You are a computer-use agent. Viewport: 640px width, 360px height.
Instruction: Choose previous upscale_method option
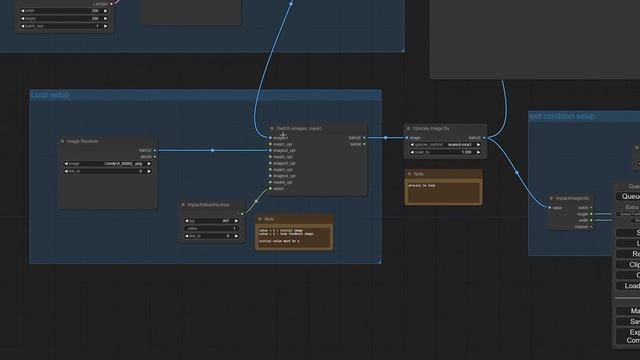tap(412, 144)
